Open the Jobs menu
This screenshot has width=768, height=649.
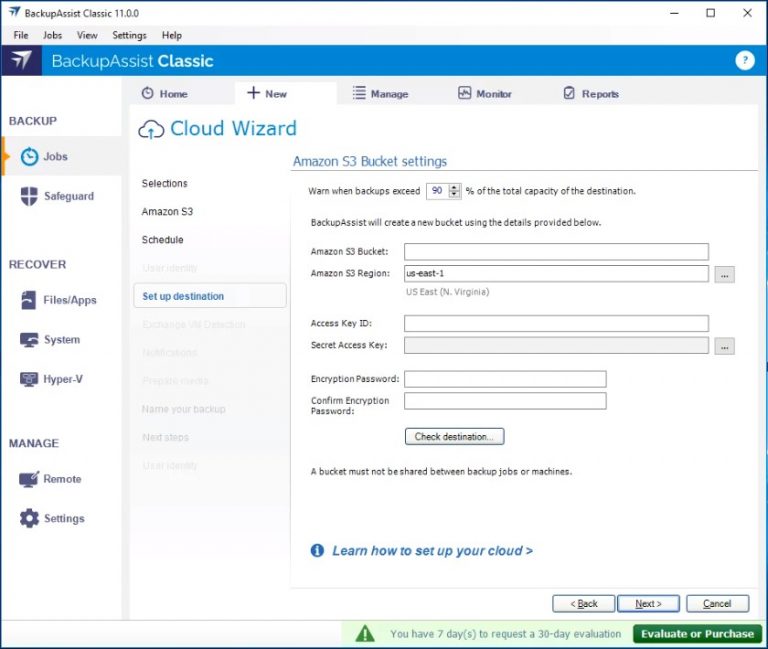(52, 35)
